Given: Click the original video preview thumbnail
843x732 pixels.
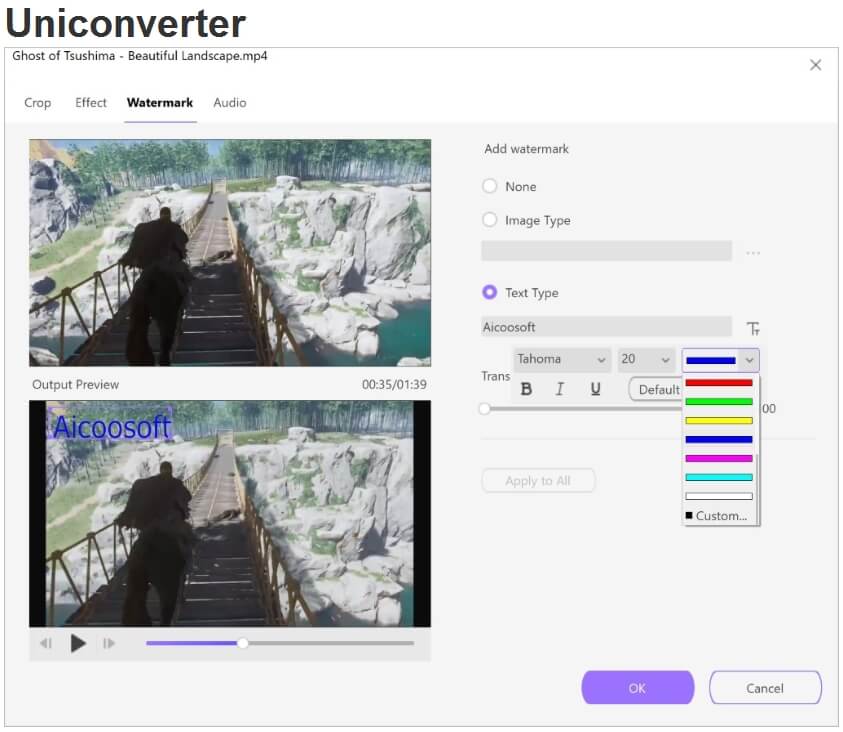Looking at the screenshot, I should [x=230, y=253].
